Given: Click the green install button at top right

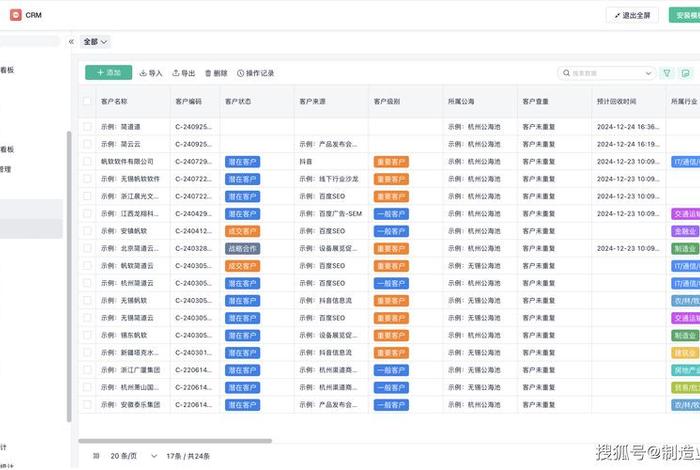Looking at the screenshot, I should click(x=684, y=15).
